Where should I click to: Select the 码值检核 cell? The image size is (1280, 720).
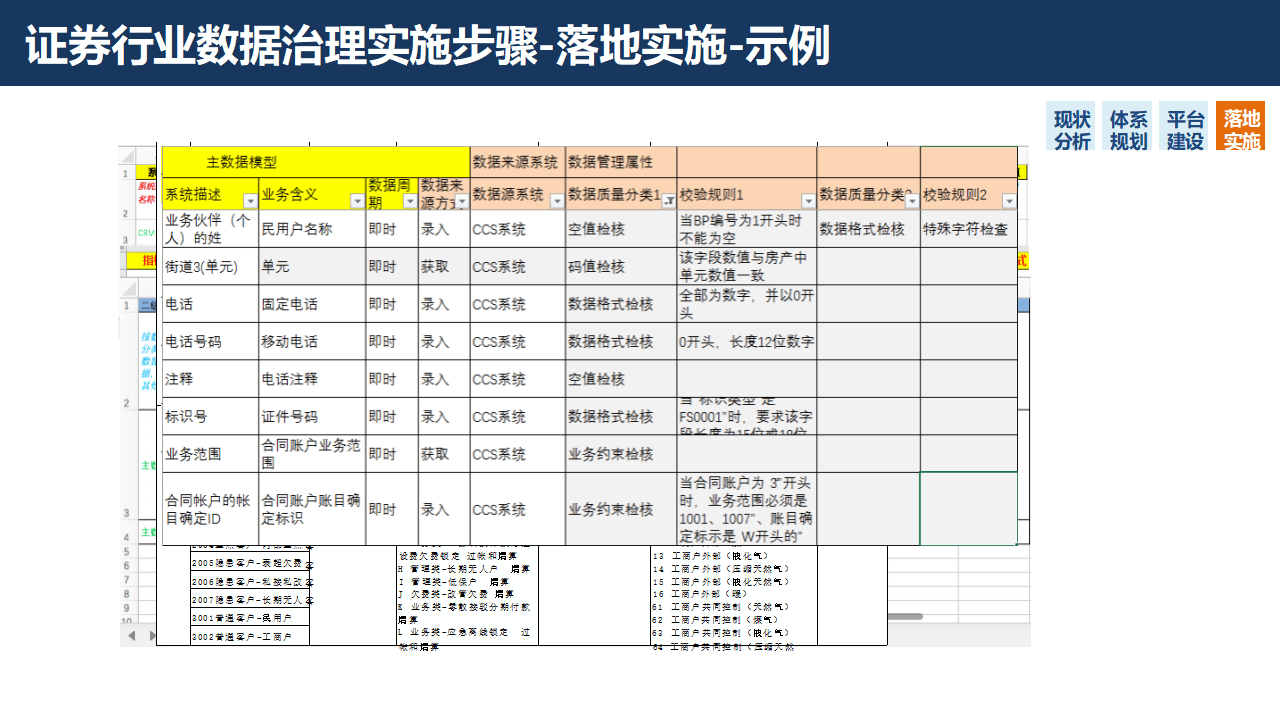click(621, 267)
